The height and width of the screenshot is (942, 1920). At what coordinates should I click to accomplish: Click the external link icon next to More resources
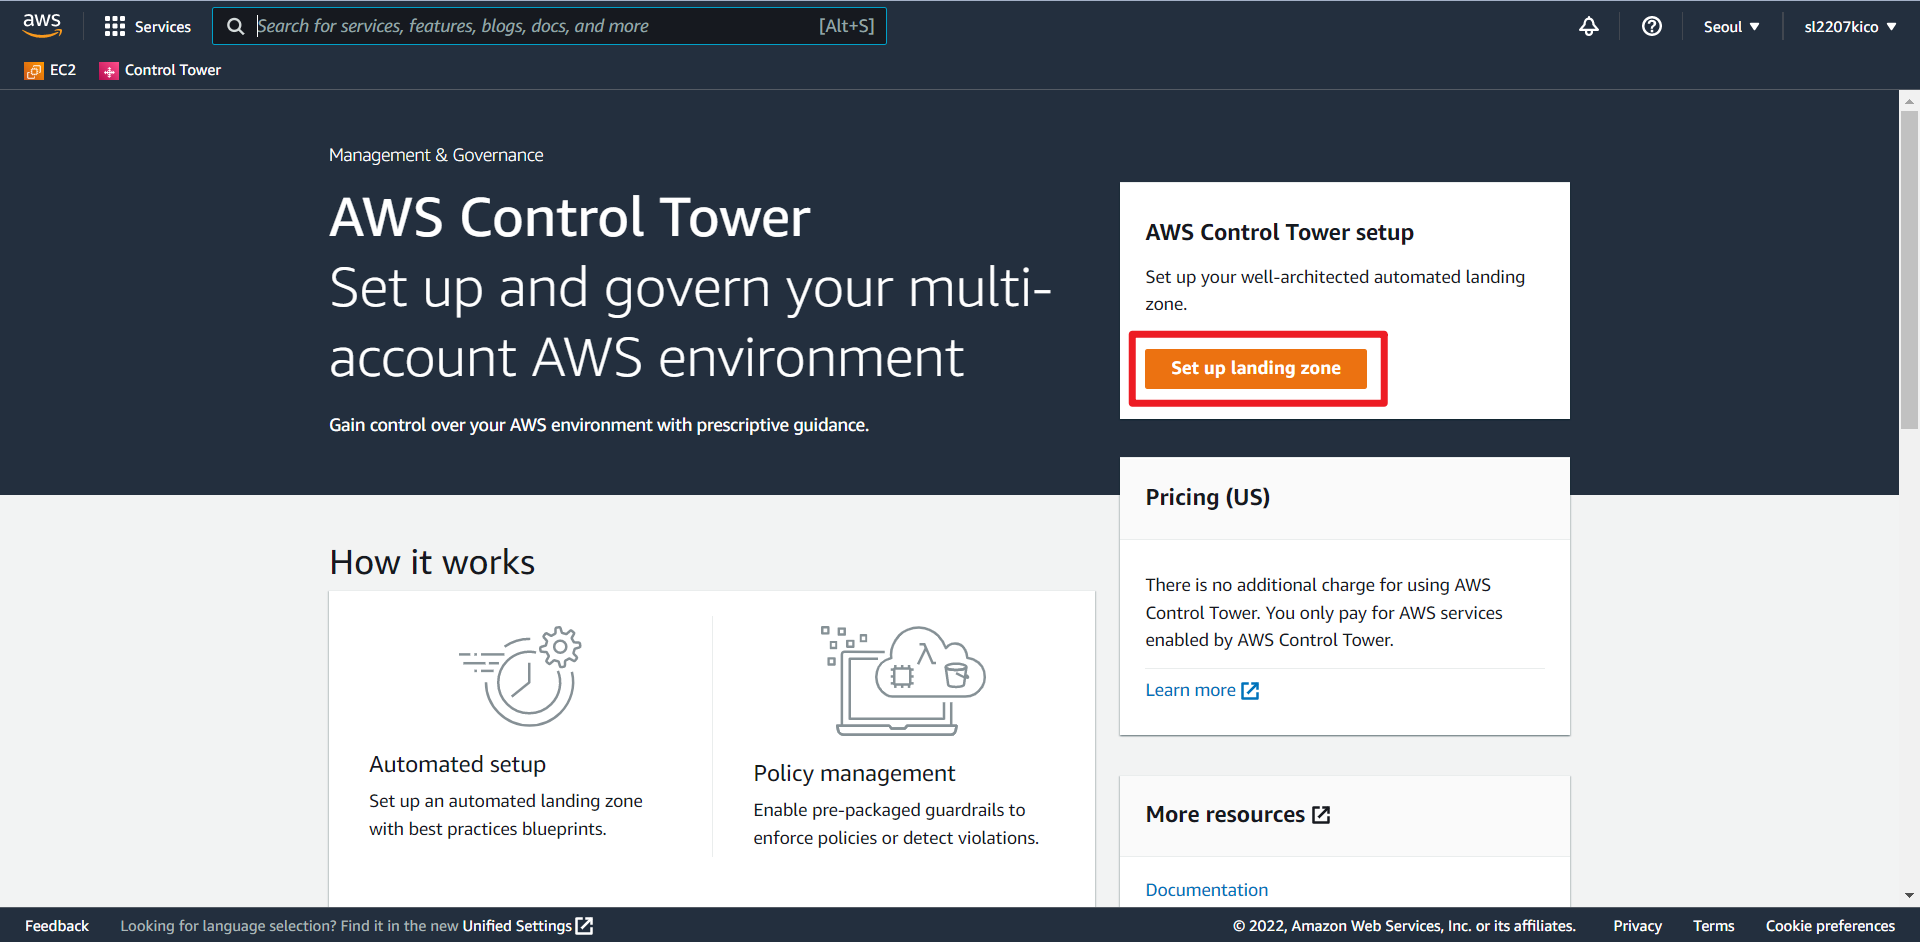click(x=1322, y=814)
